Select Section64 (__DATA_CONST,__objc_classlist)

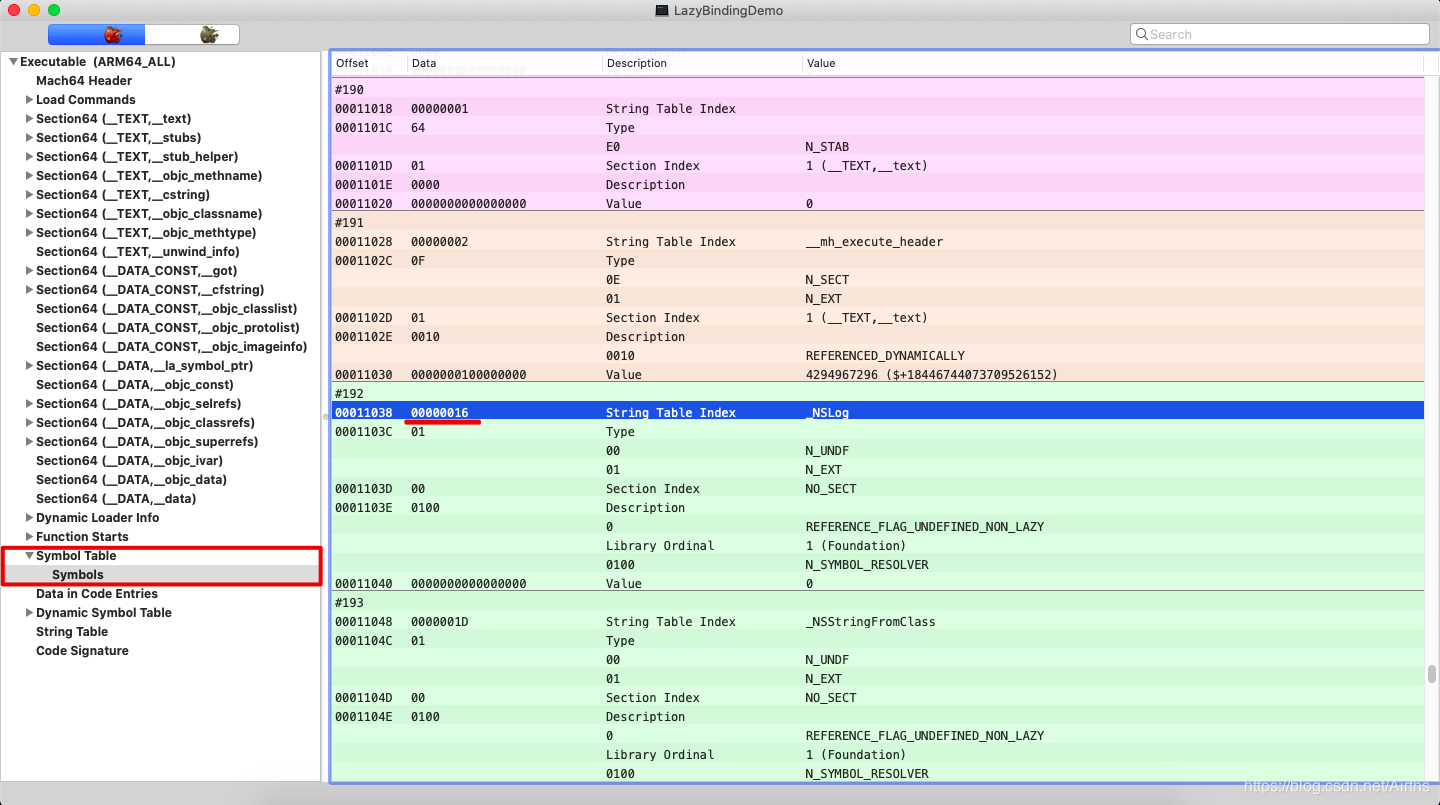[x=167, y=309]
